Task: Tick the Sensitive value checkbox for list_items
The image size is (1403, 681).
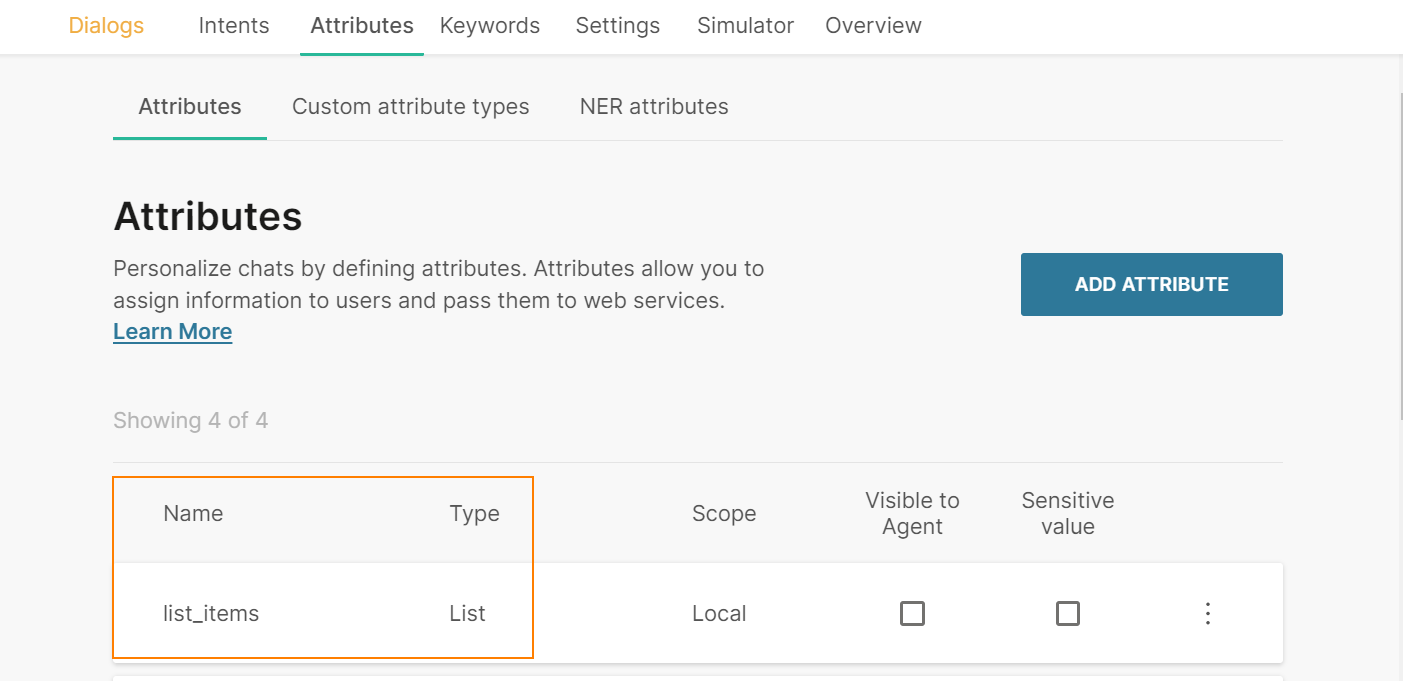Action: tap(1068, 613)
